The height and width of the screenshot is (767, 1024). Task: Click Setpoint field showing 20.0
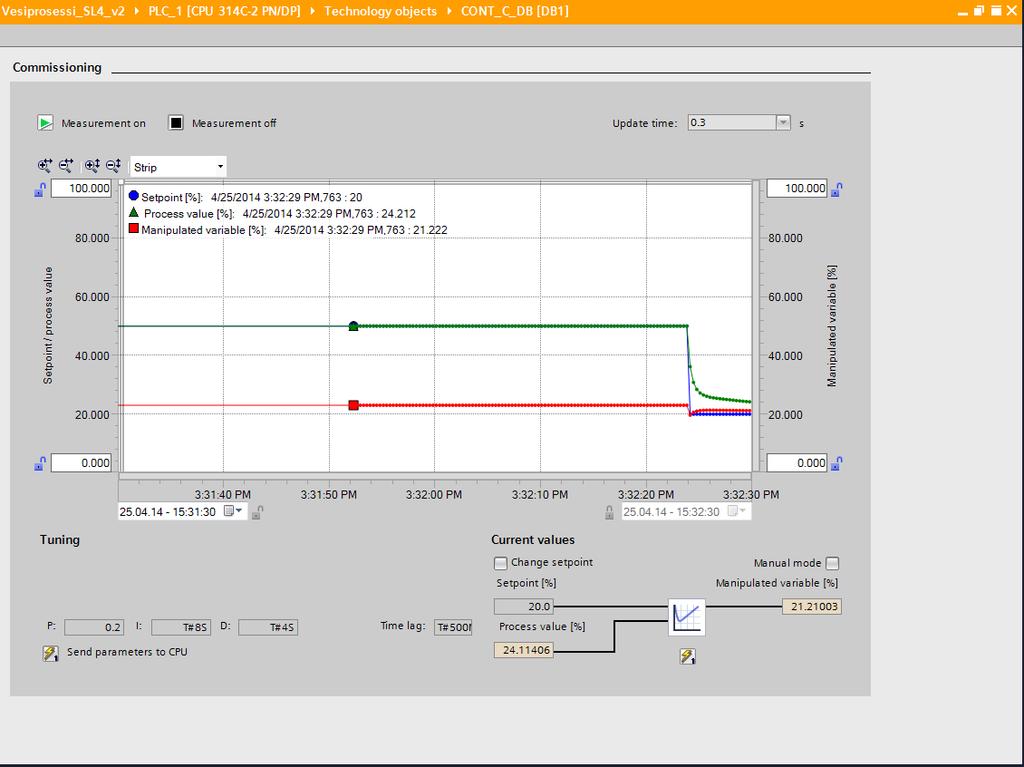point(524,606)
